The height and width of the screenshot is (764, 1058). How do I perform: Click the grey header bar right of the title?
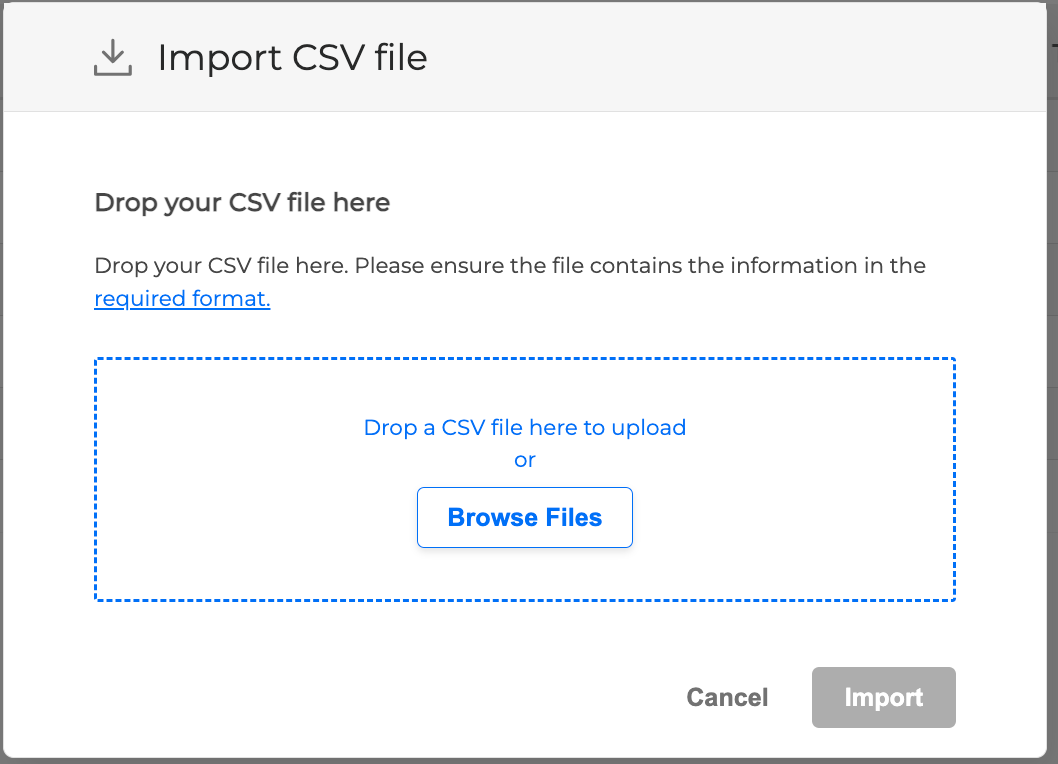click(x=720, y=58)
